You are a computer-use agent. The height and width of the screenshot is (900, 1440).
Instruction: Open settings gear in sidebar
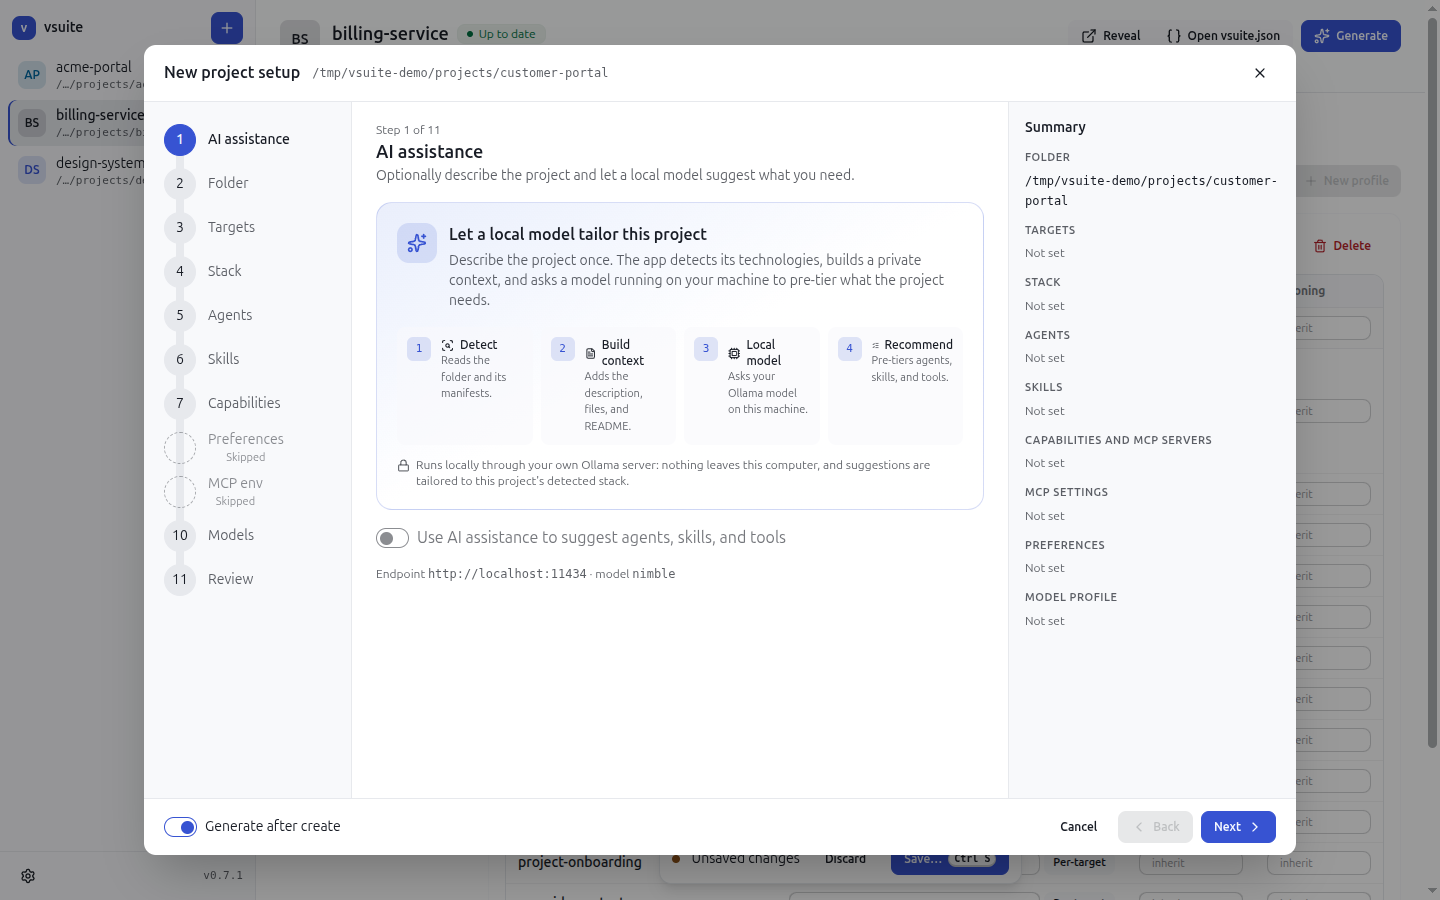28,876
